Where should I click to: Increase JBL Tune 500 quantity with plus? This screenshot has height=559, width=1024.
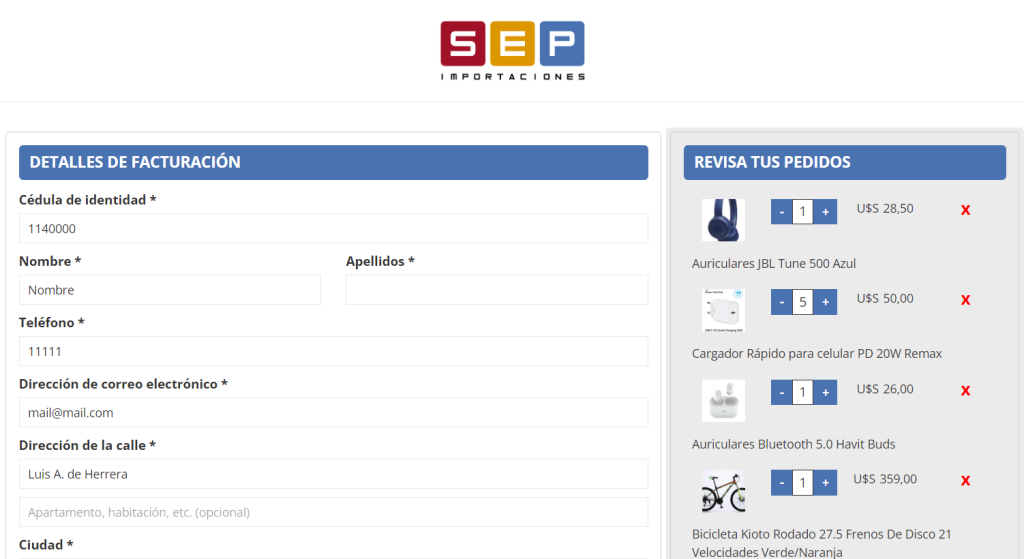825,212
